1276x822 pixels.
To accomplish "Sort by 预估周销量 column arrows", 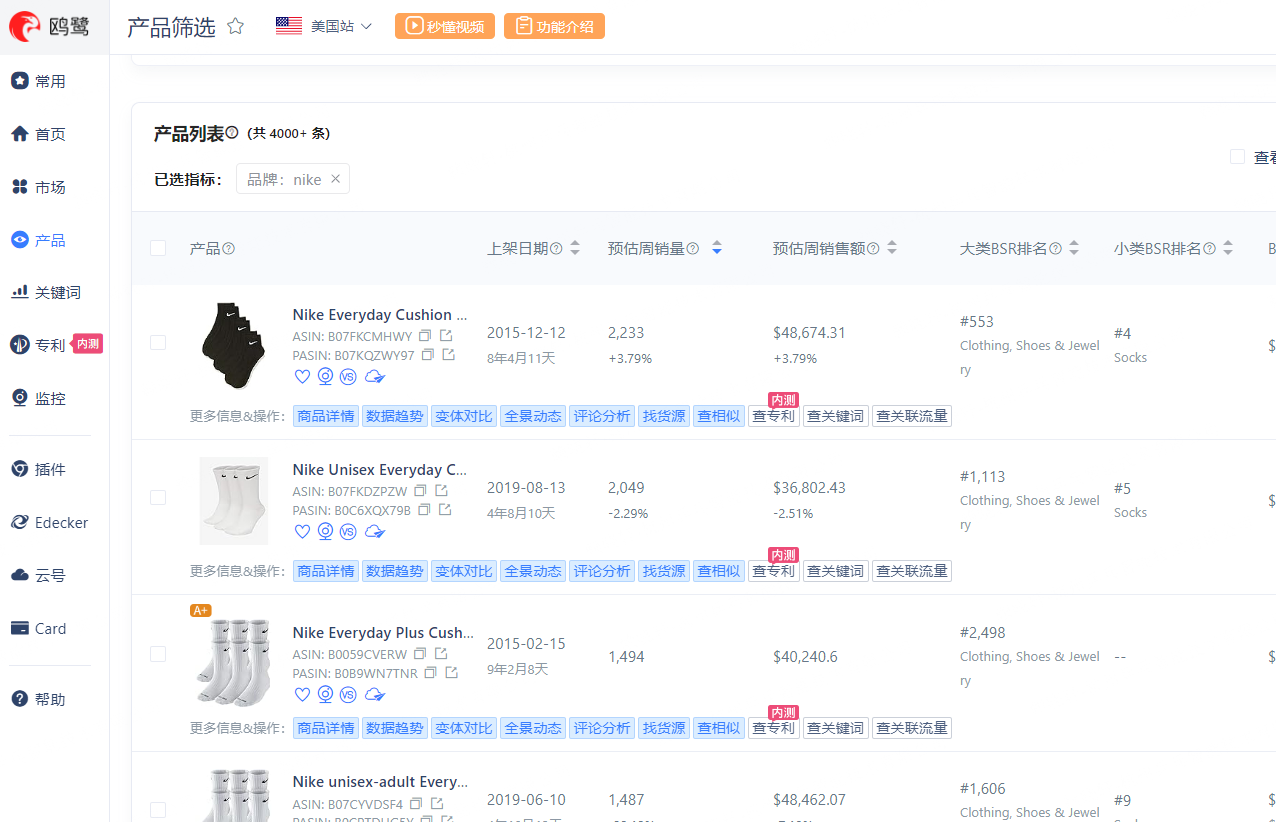I will tap(716, 248).
